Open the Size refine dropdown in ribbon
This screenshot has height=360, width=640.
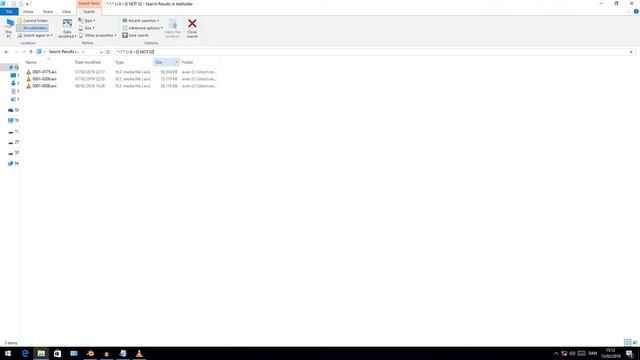coord(87,28)
